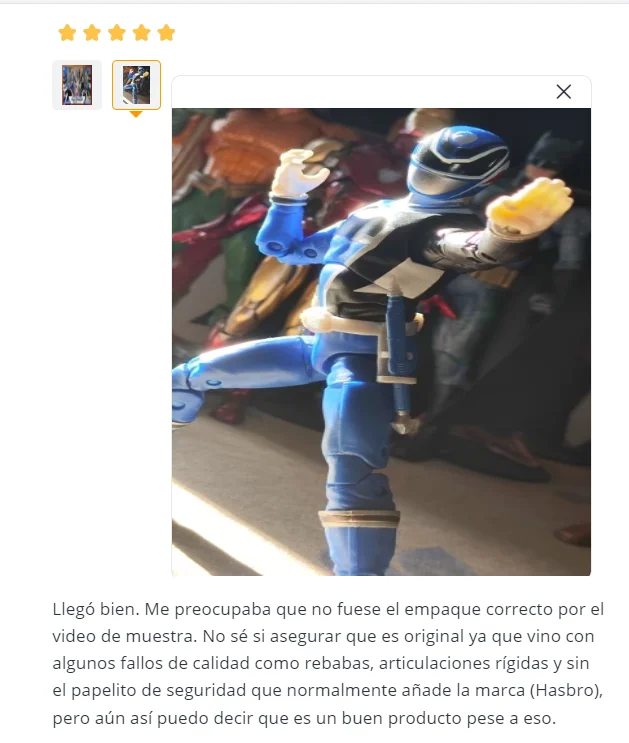Click the blue ranger's helmet in the photo
The image size is (629, 743).
click(x=456, y=161)
